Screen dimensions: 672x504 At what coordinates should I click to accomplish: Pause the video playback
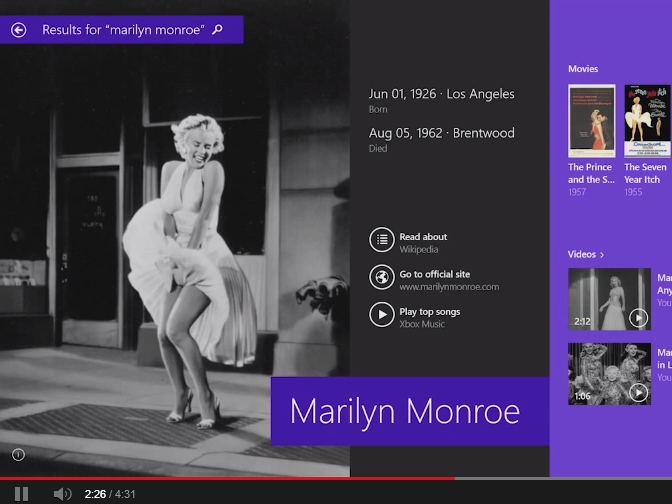point(21,494)
